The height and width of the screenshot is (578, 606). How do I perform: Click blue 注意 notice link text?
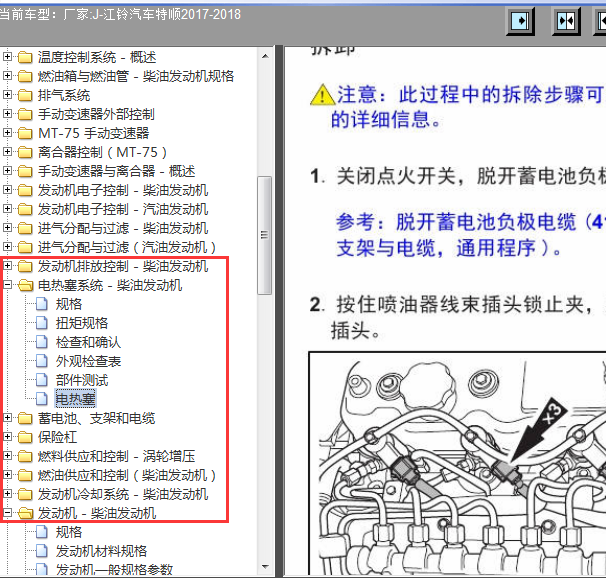pos(468,107)
